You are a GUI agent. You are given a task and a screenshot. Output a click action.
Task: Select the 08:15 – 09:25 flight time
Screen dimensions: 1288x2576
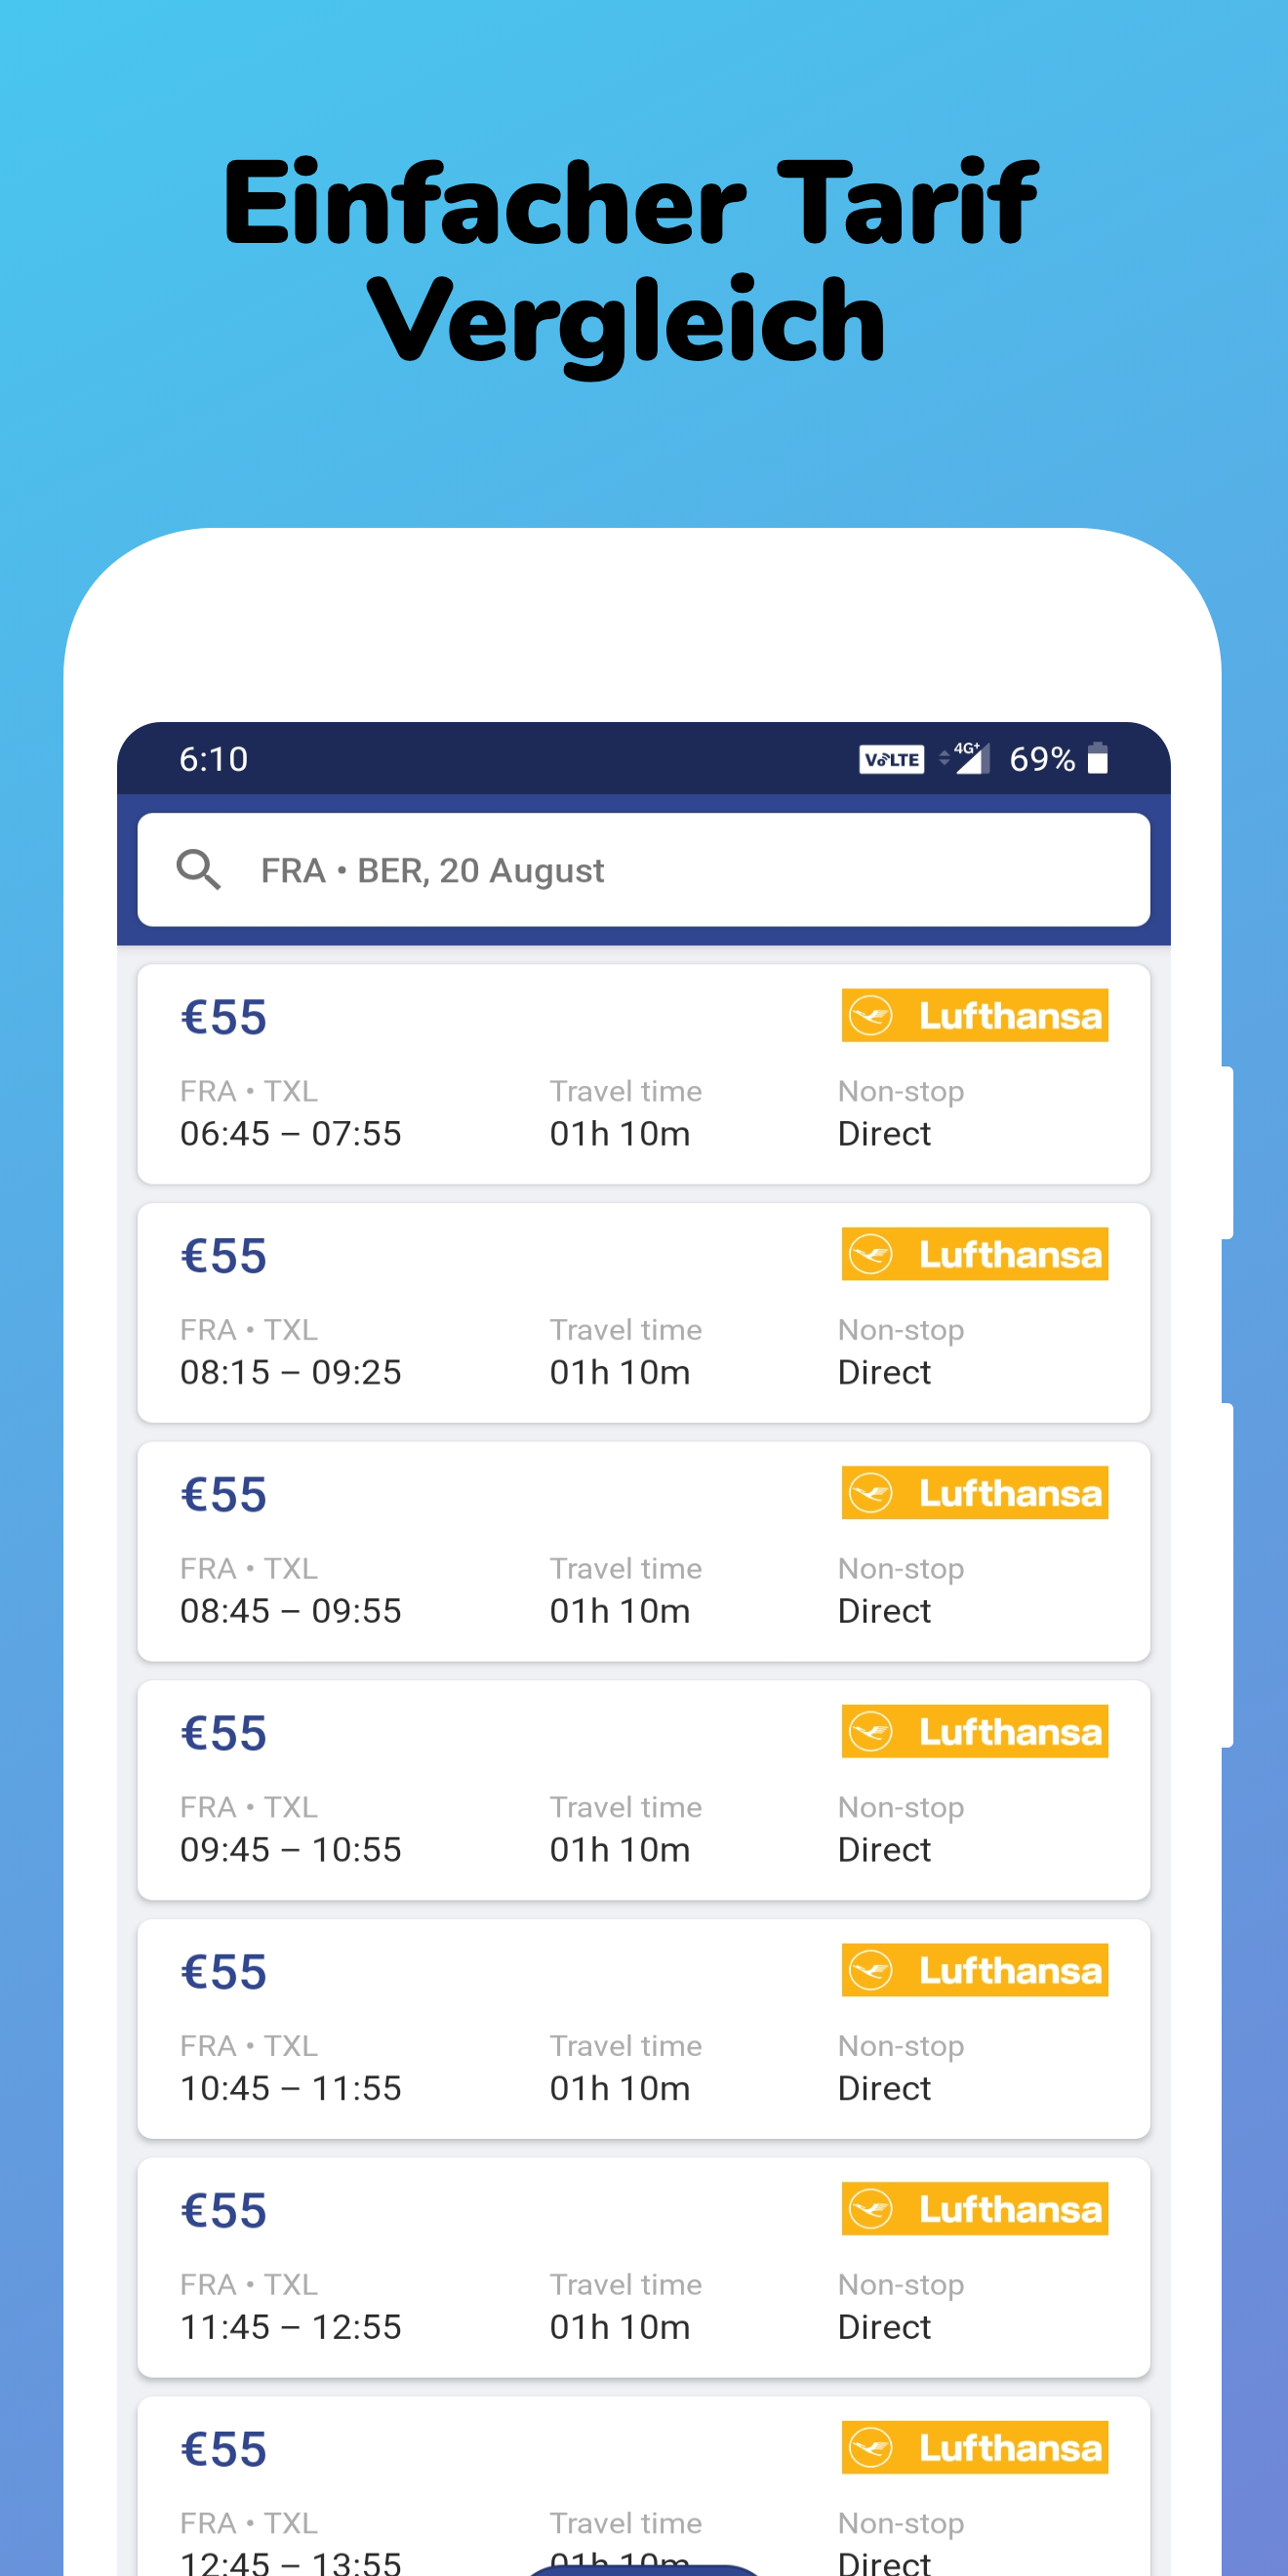(x=290, y=1372)
